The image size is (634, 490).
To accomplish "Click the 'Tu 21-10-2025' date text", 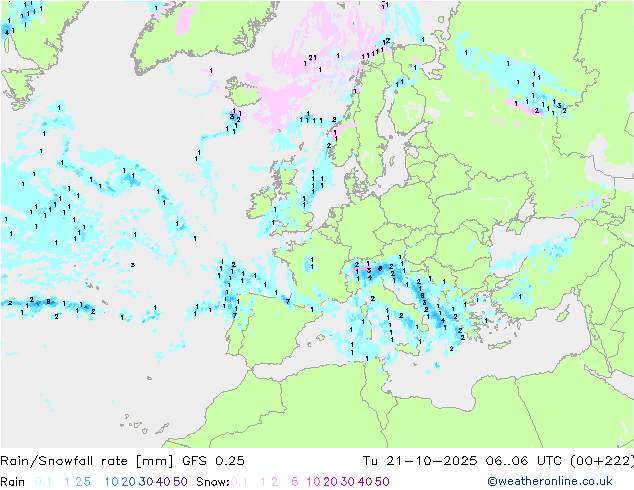I will click(420, 460).
